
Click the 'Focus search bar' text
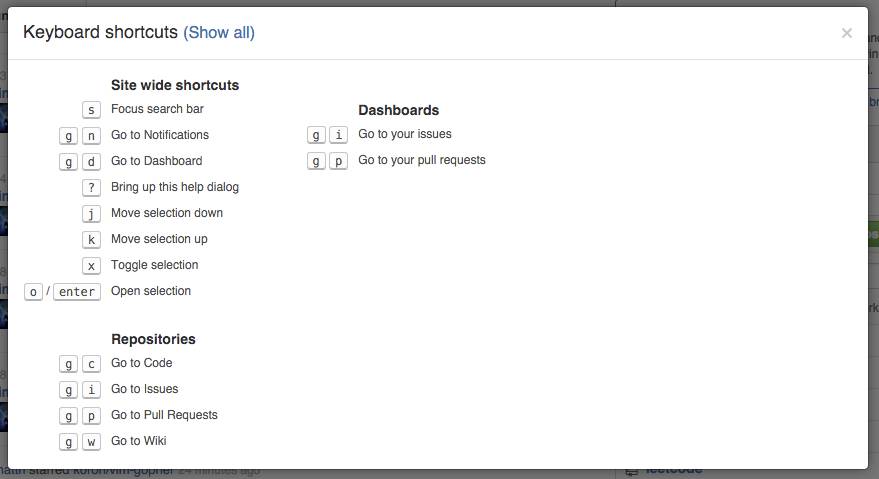pyautogui.click(x=157, y=109)
